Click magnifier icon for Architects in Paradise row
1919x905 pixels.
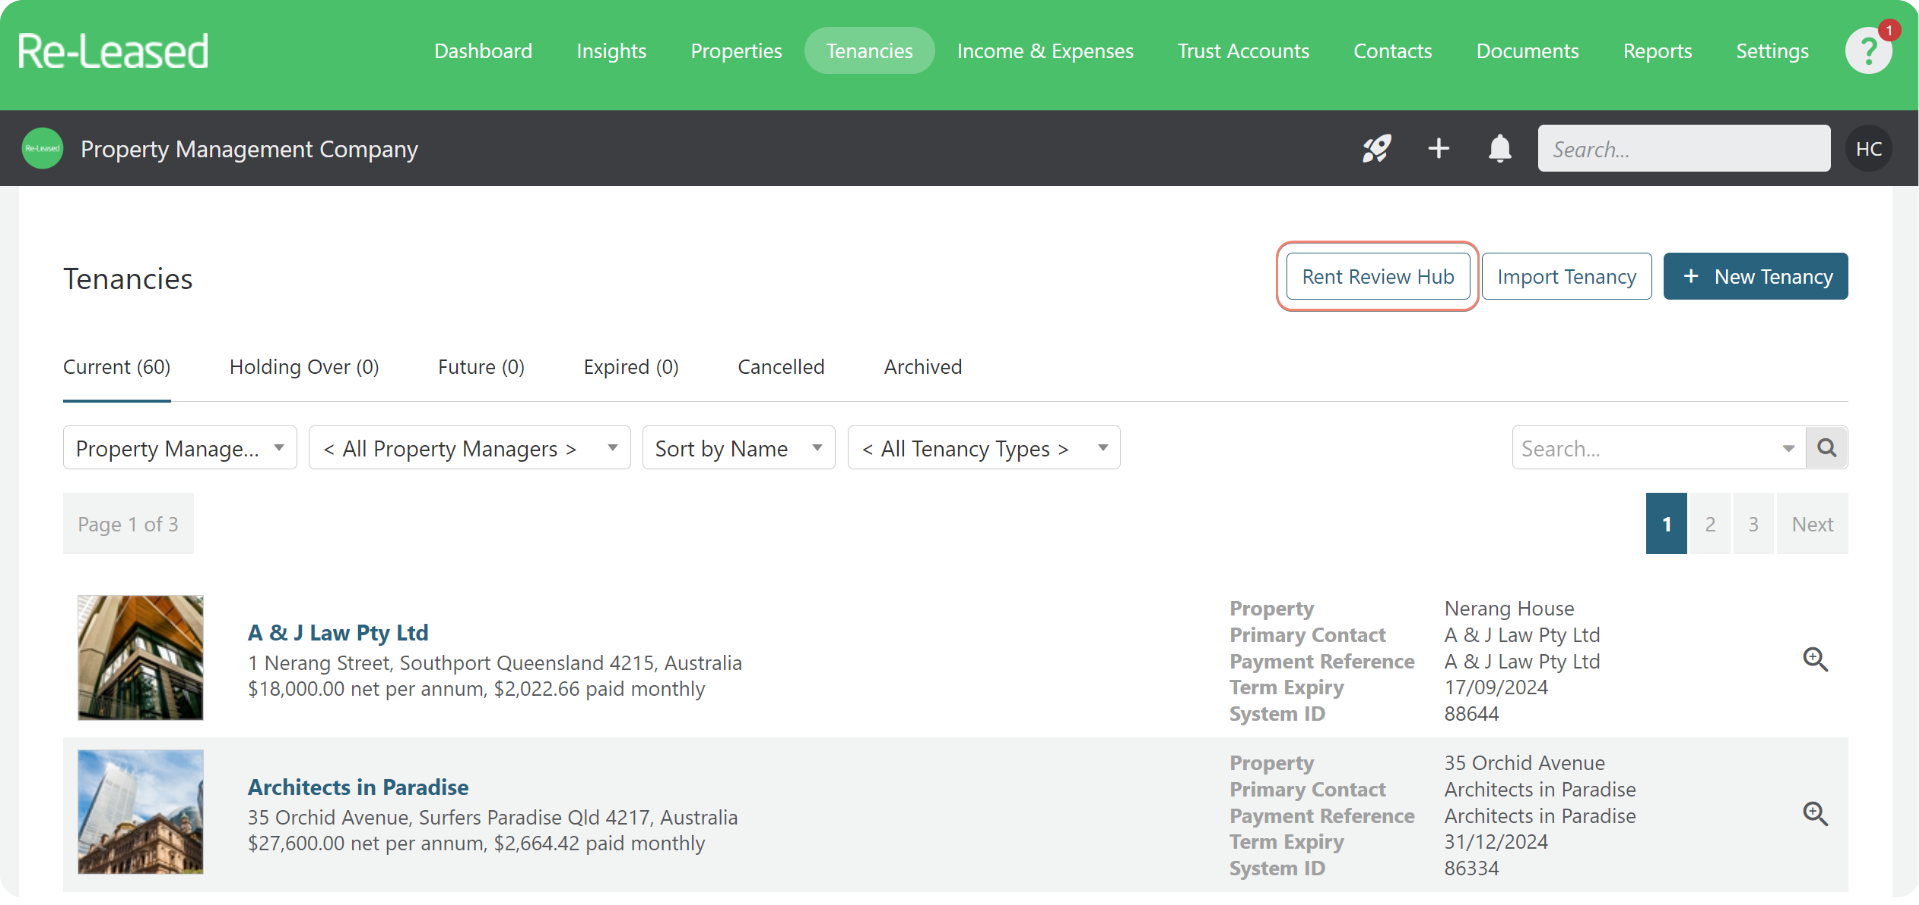(x=1815, y=814)
